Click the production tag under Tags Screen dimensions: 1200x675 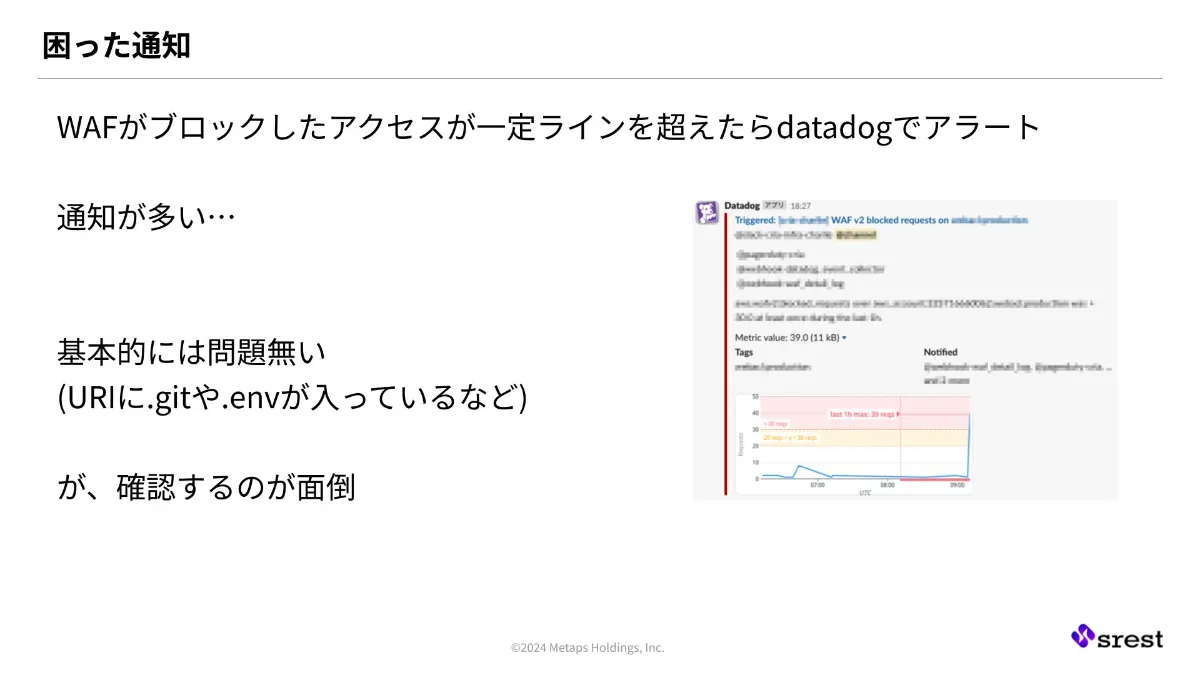click(773, 368)
